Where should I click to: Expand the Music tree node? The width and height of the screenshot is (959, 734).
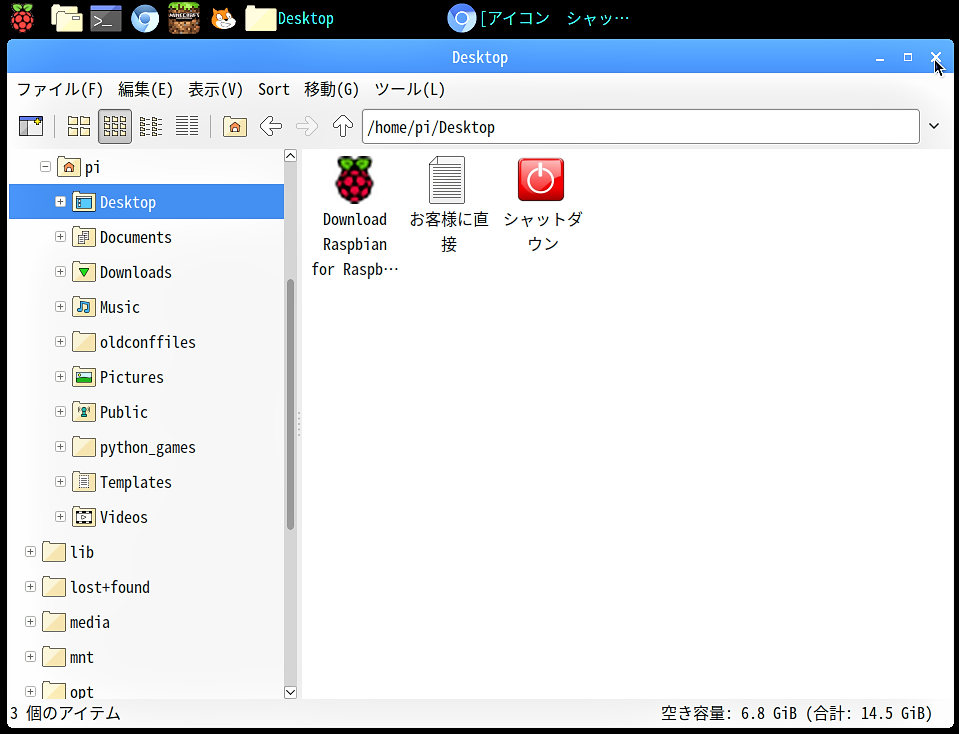coord(60,306)
